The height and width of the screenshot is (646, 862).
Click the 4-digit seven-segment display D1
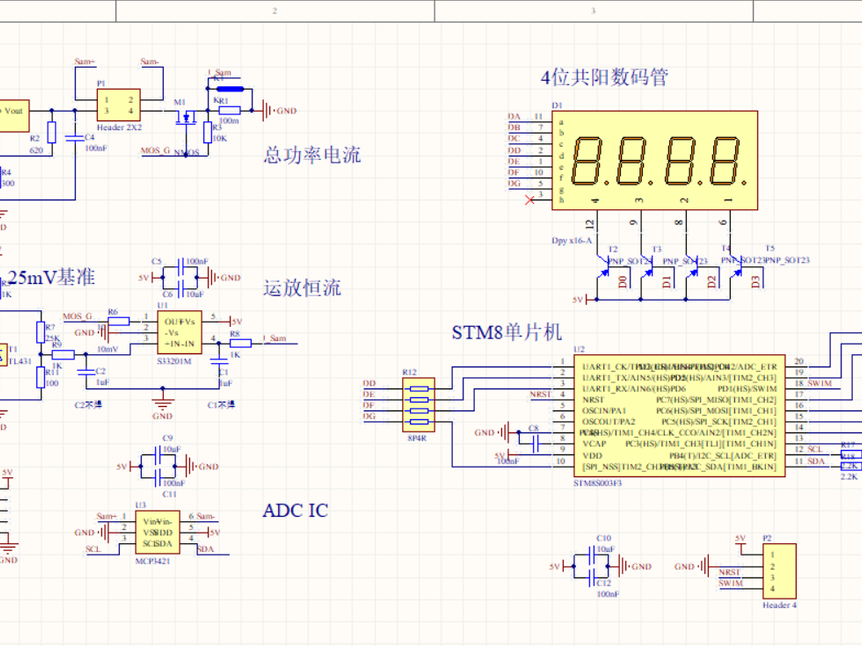point(655,158)
